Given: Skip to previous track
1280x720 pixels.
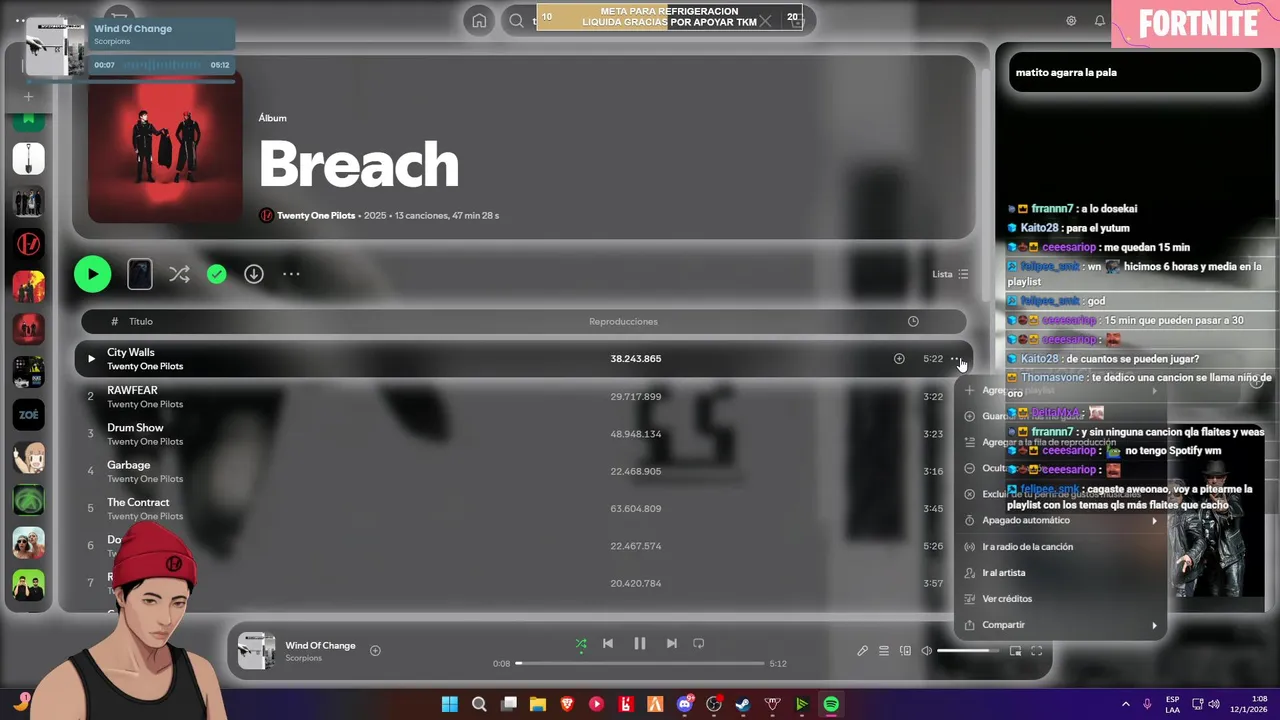Looking at the screenshot, I should [x=608, y=644].
